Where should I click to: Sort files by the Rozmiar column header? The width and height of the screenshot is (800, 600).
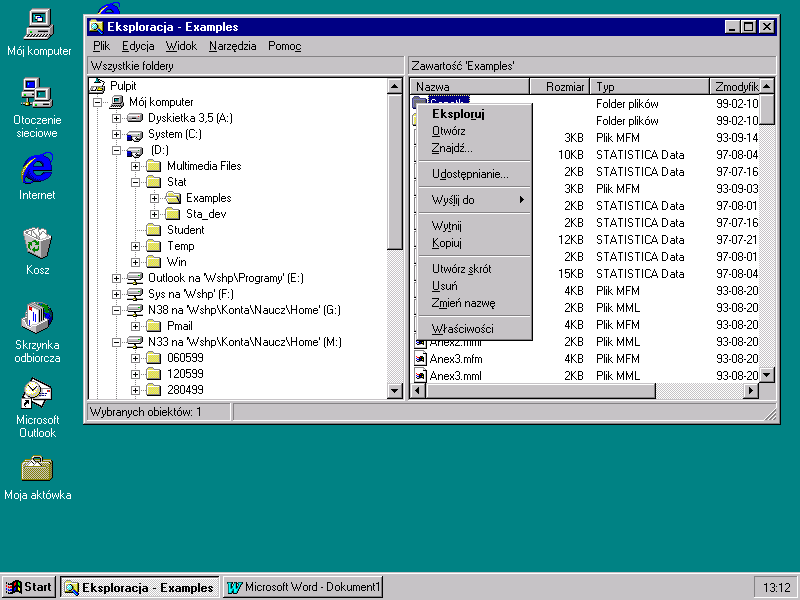560,87
